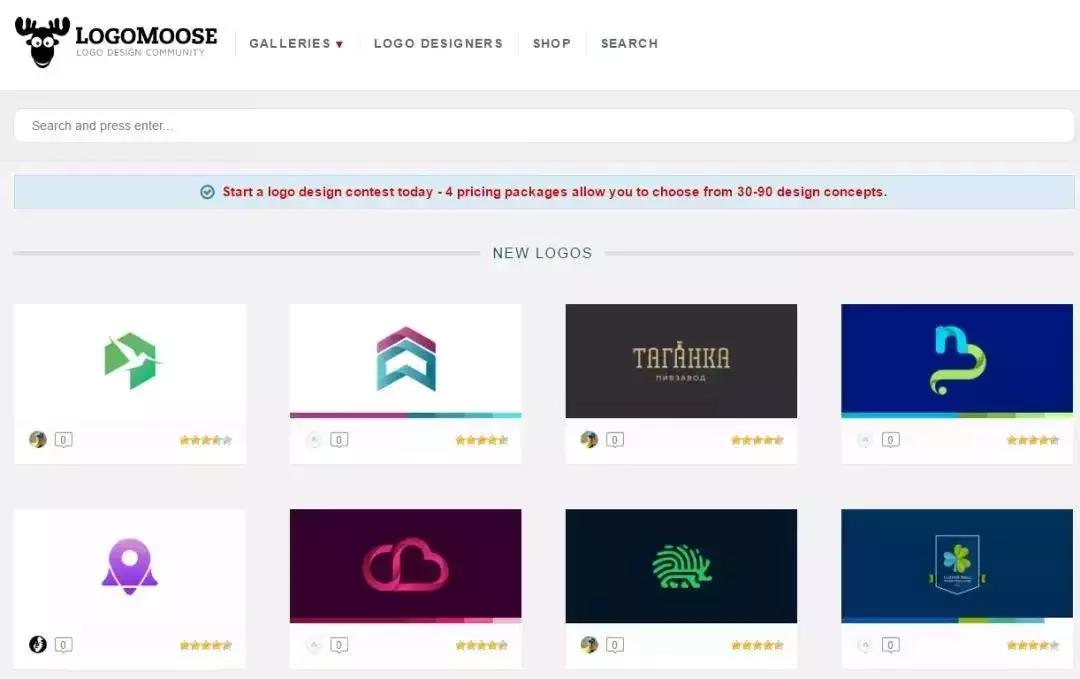The width and height of the screenshot is (1080, 679).
Task: Focus the 'Search and press enter' field
Action: tap(543, 126)
